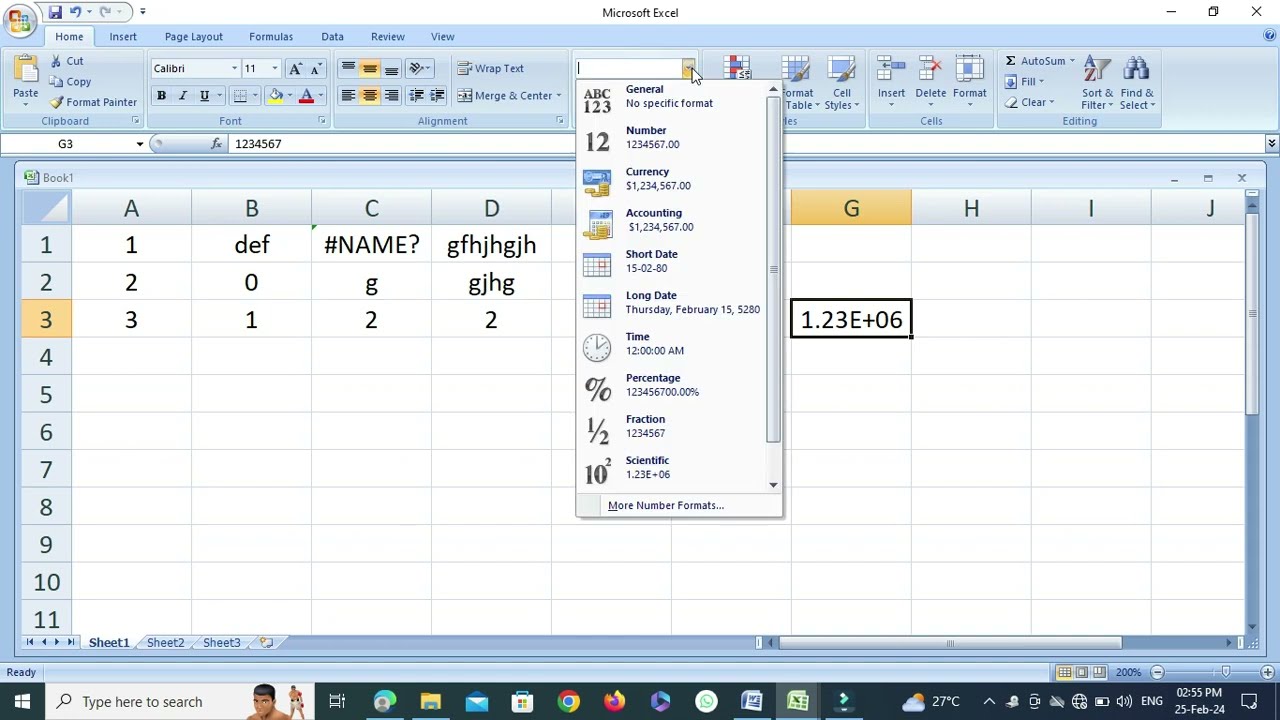Expand the formula bar
This screenshot has height=720, width=1280.
pyautogui.click(x=1271, y=144)
